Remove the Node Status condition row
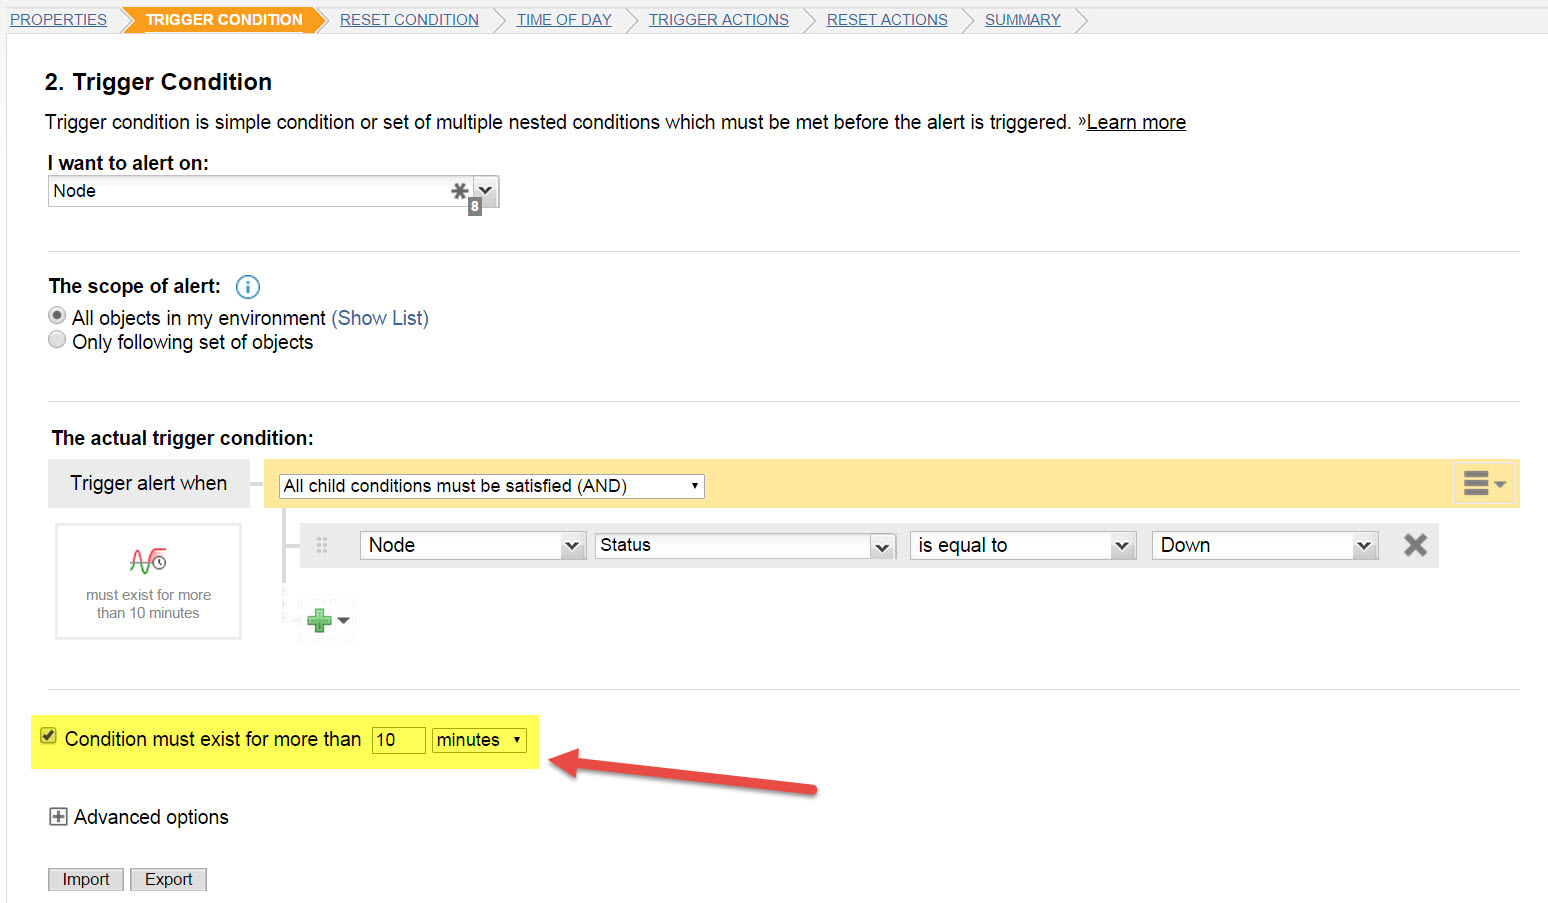 pos(1415,545)
